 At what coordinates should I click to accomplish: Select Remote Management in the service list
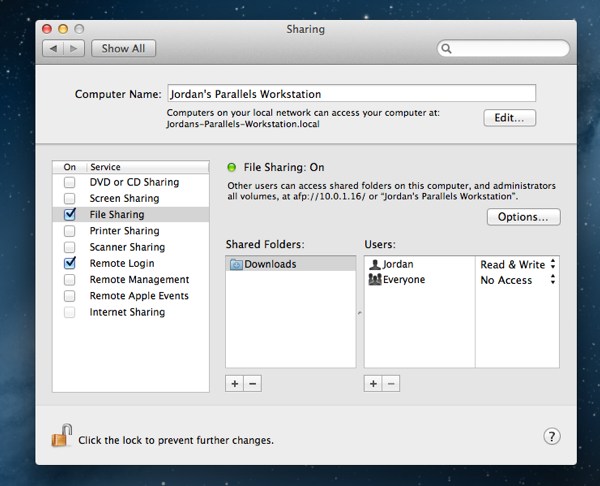click(139, 280)
